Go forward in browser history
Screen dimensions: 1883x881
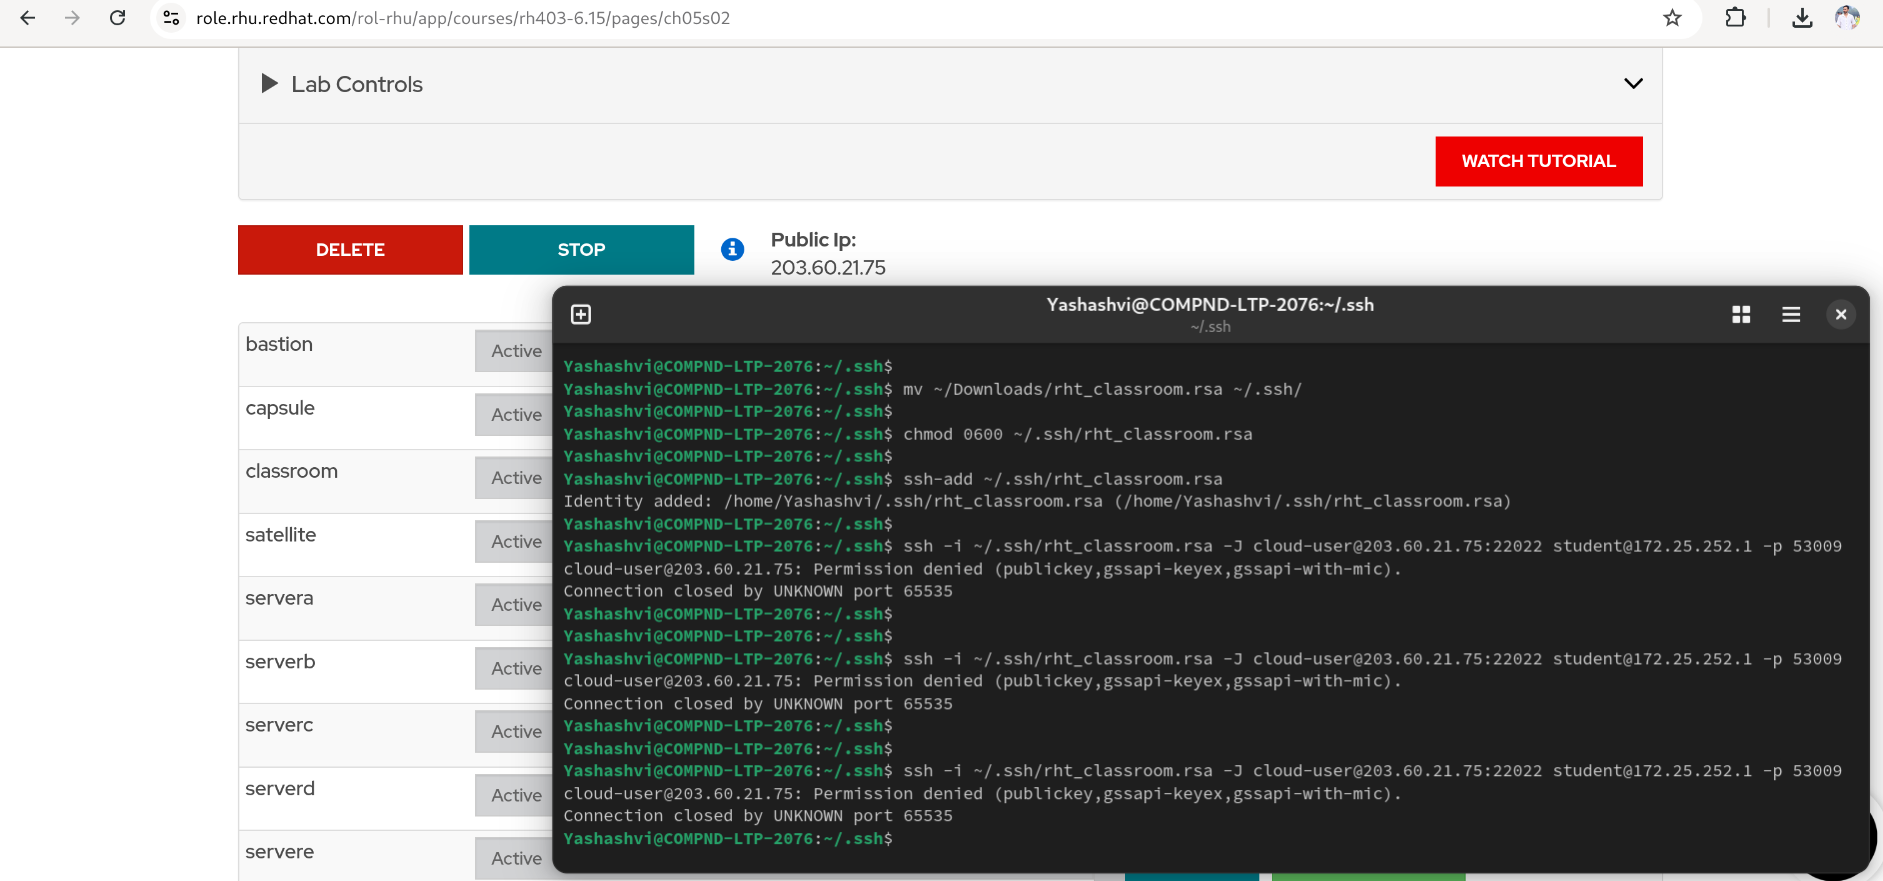click(x=72, y=18)
